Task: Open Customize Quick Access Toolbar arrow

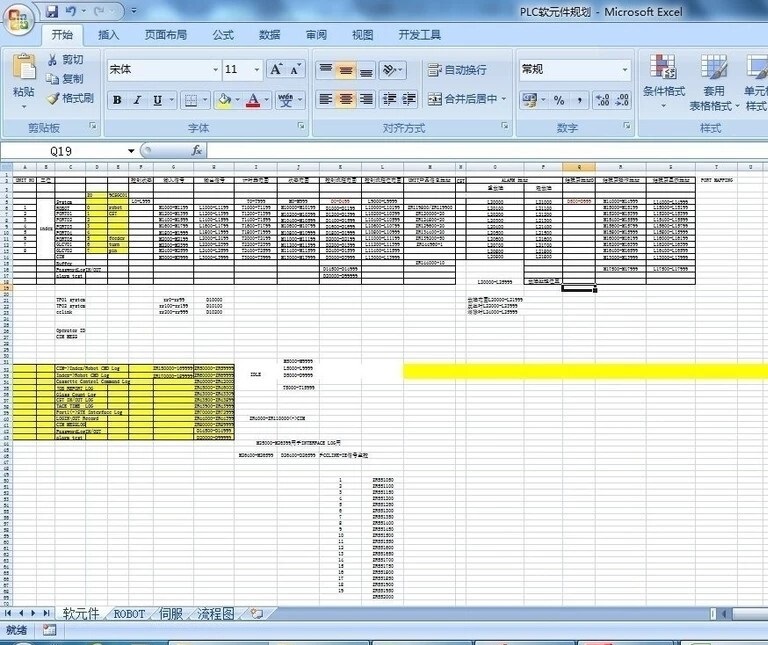Action: pyautogui.click(x=134, y=11)
